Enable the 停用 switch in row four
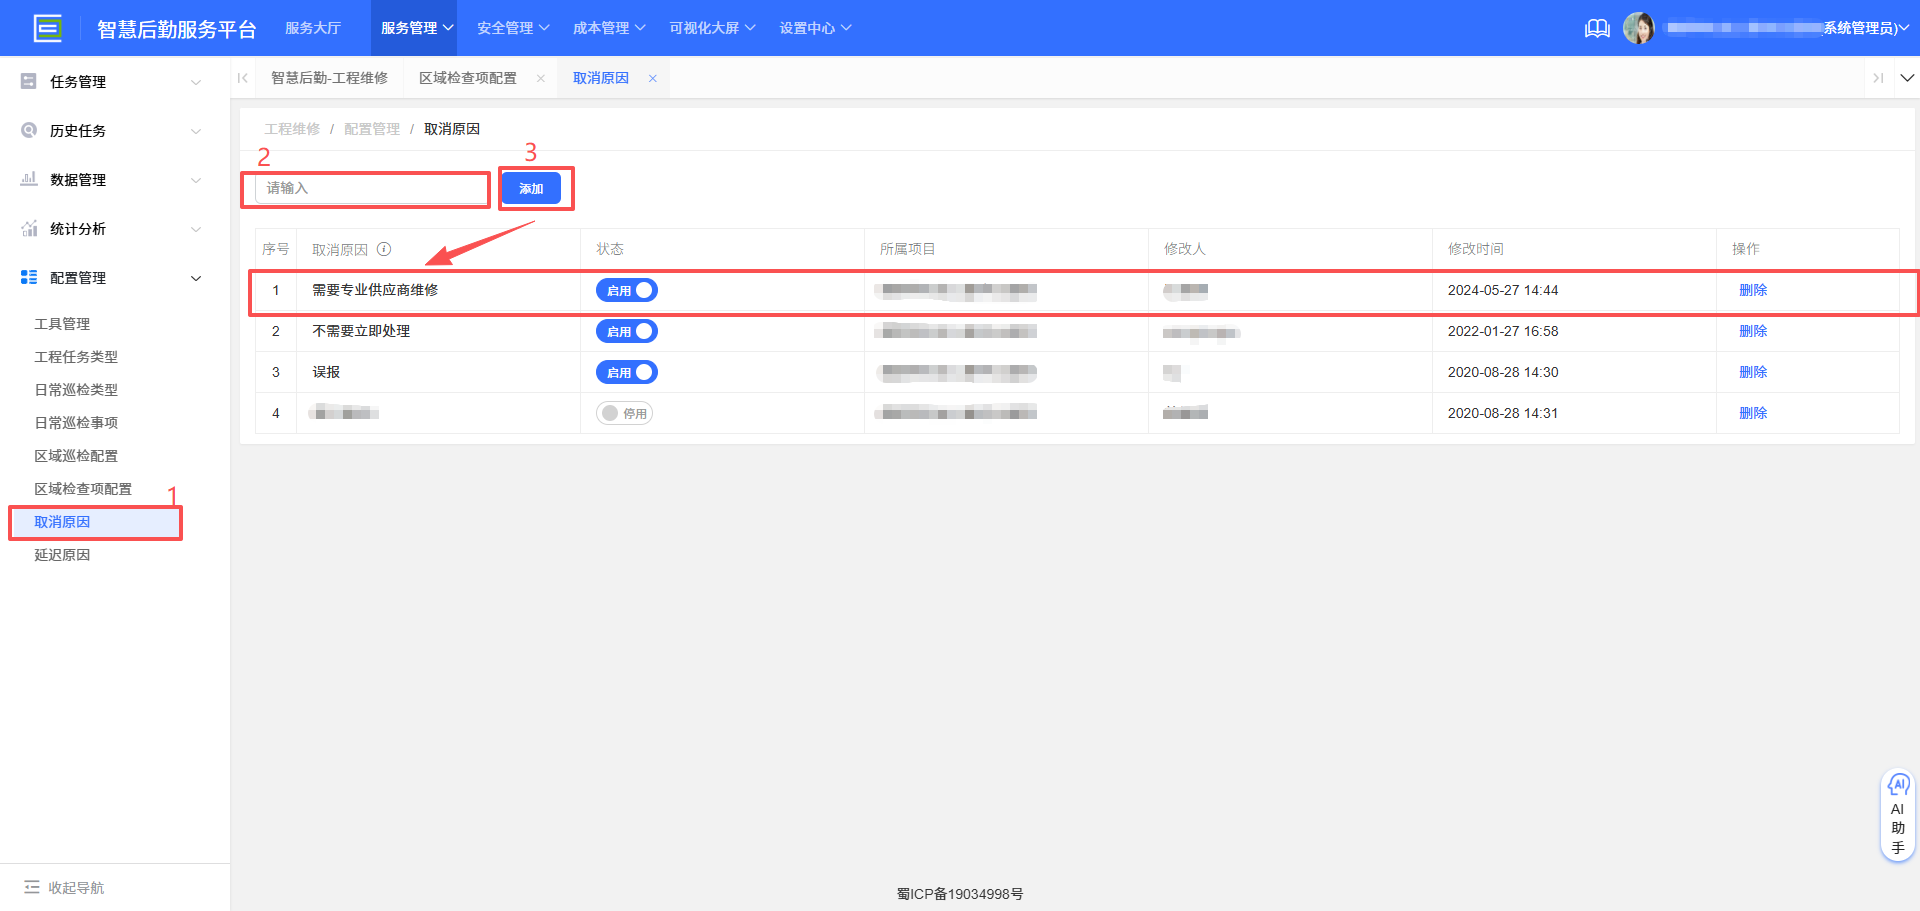The width and height of the screenshot is (1920, 911). 625,412
